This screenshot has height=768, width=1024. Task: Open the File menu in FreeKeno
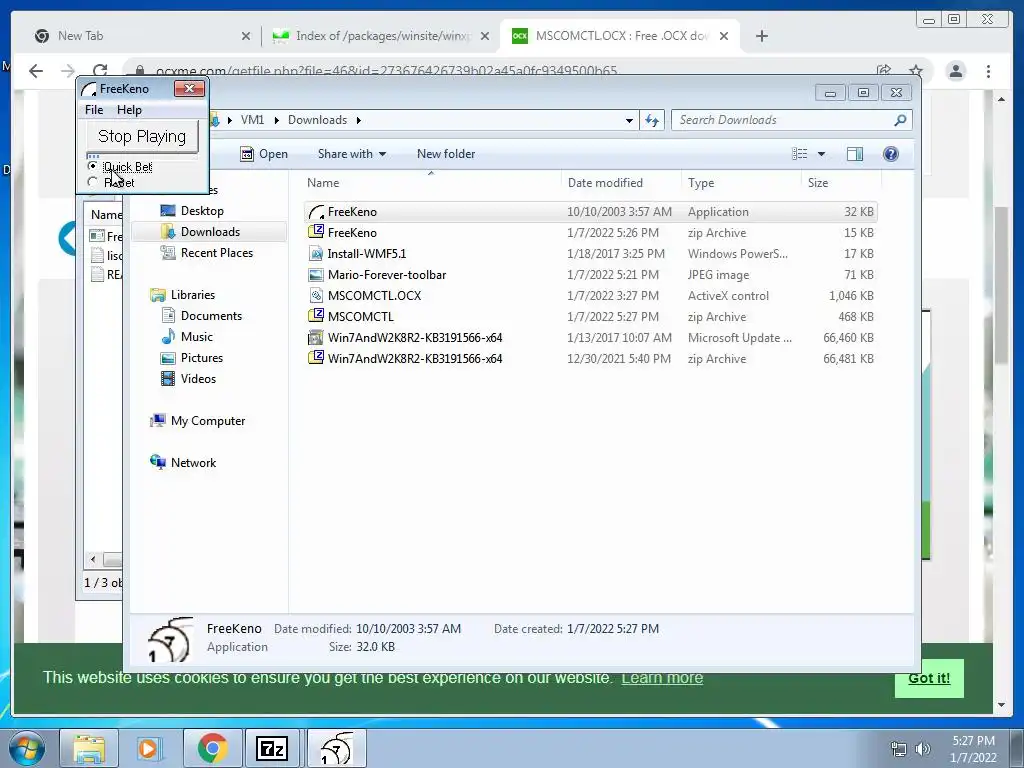94,110
